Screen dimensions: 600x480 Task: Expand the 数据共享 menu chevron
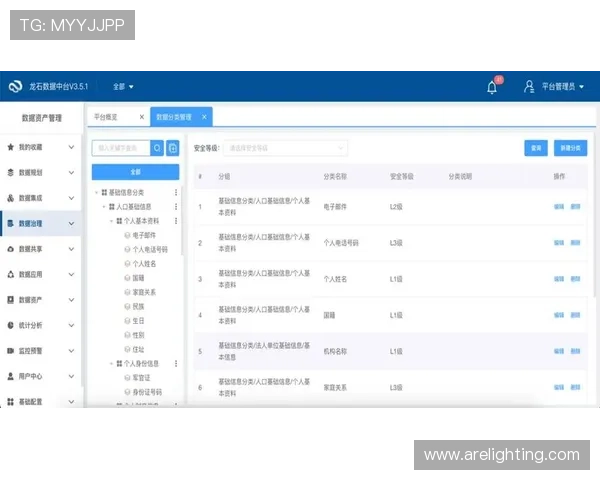click(x=71, y=249)
